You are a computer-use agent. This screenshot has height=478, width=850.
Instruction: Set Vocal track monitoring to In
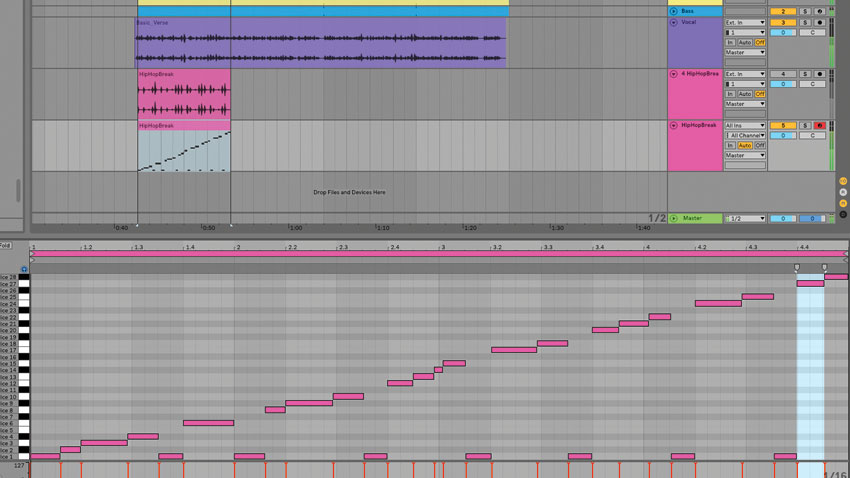coord(730,42)
